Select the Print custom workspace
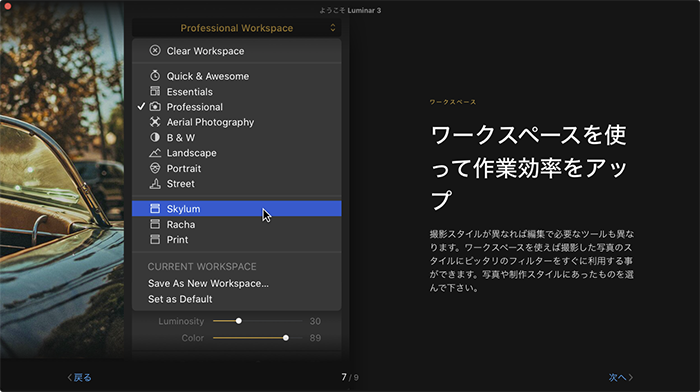This screenshot has height=392, width=700. click(237, 239)
